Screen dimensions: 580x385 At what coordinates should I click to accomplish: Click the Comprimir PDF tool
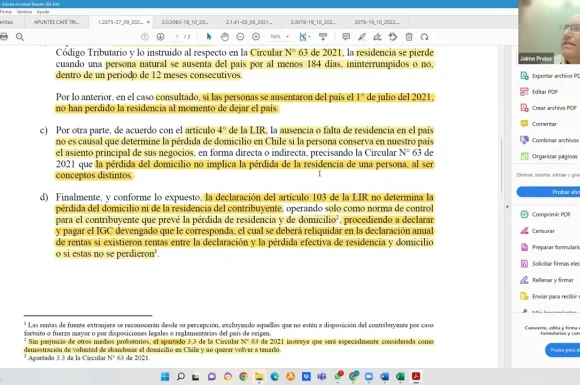pyautogui.click(x=546, y=215)
